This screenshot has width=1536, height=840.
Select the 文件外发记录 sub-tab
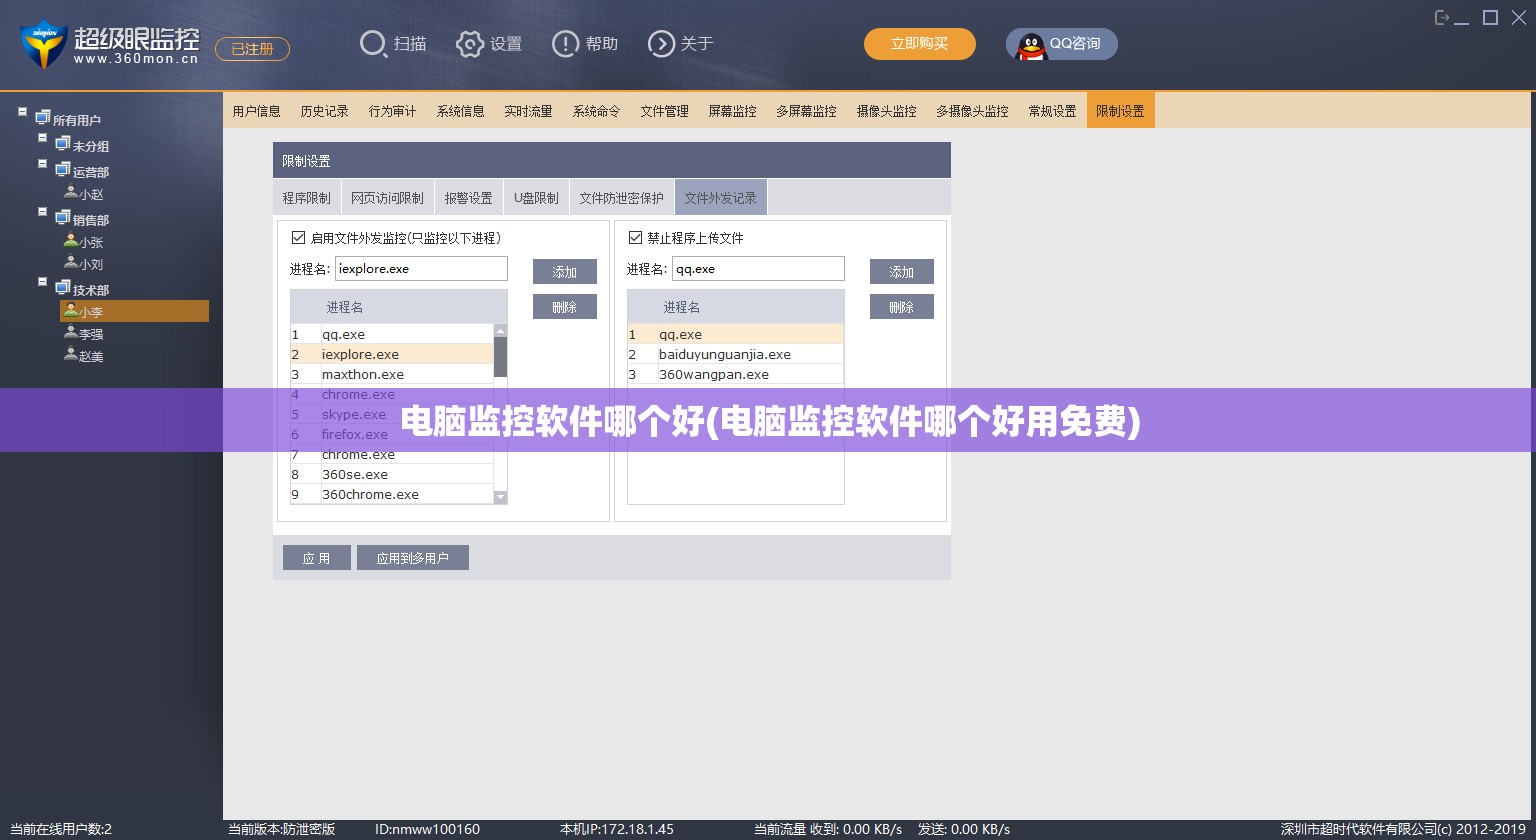[721, 198]
